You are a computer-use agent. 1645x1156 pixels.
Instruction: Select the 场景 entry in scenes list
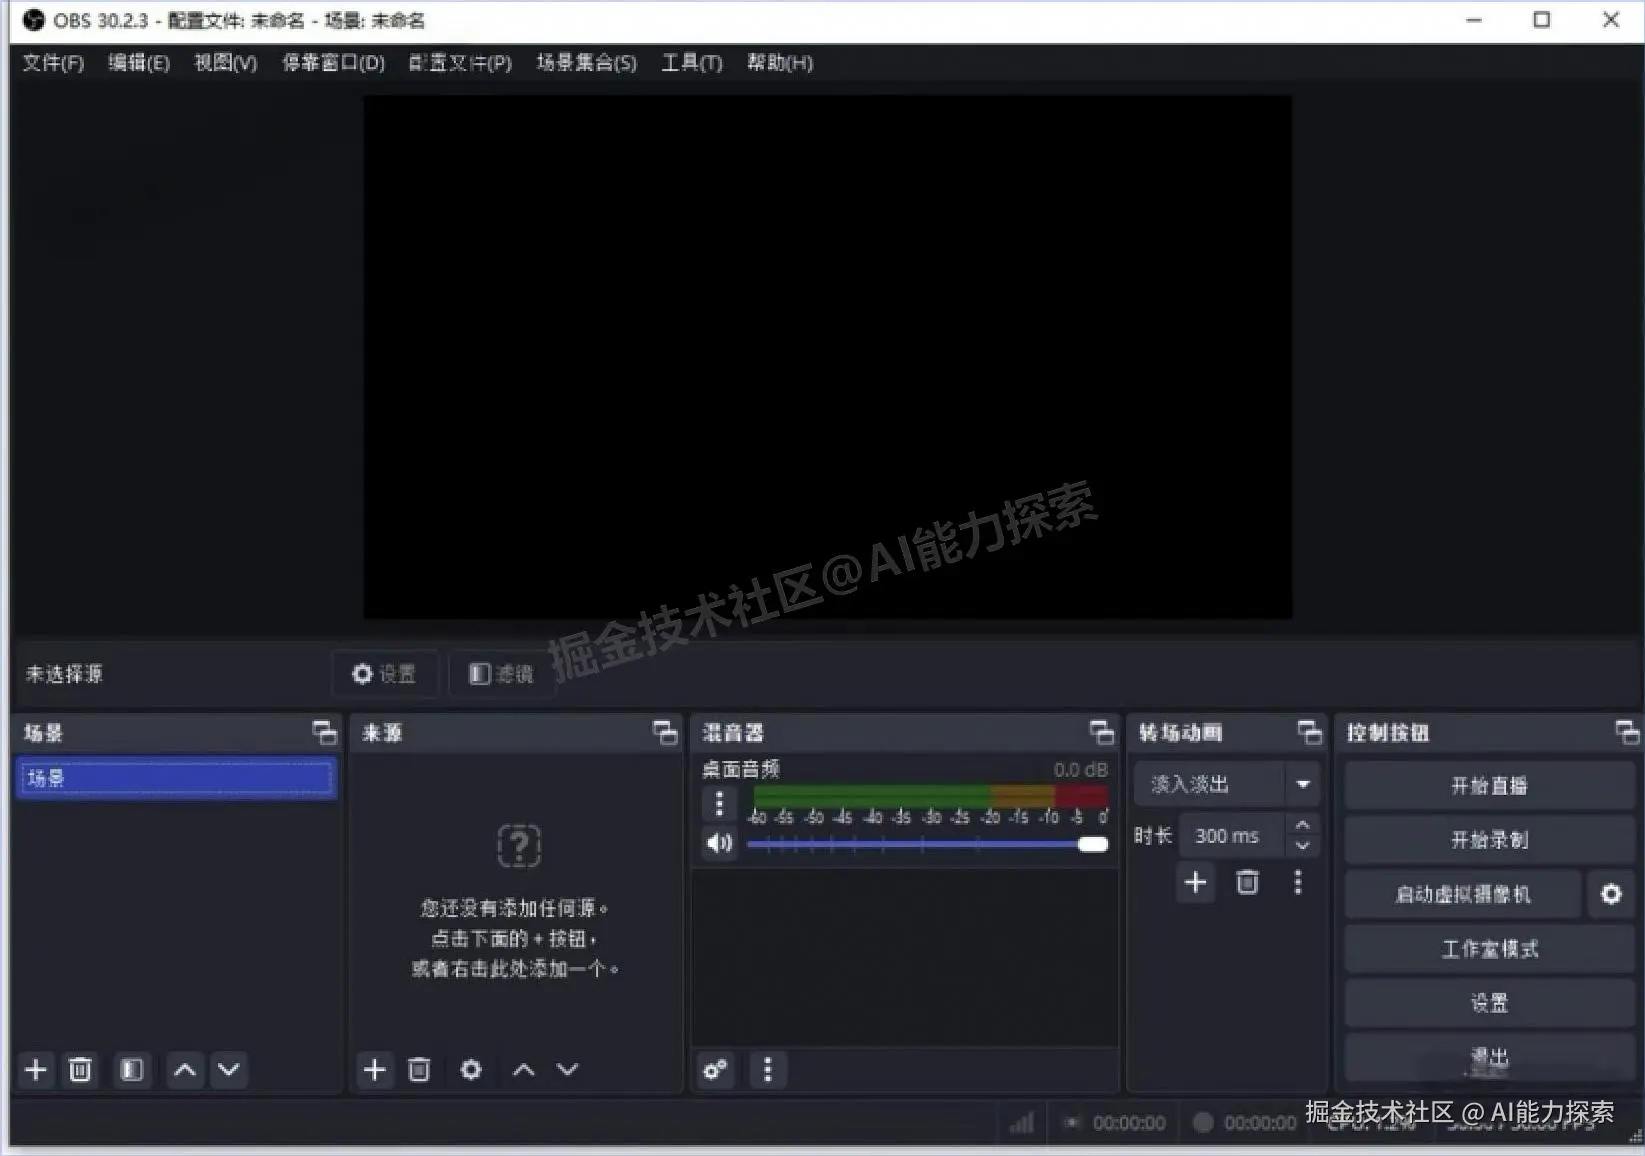[x=175, y=778]
